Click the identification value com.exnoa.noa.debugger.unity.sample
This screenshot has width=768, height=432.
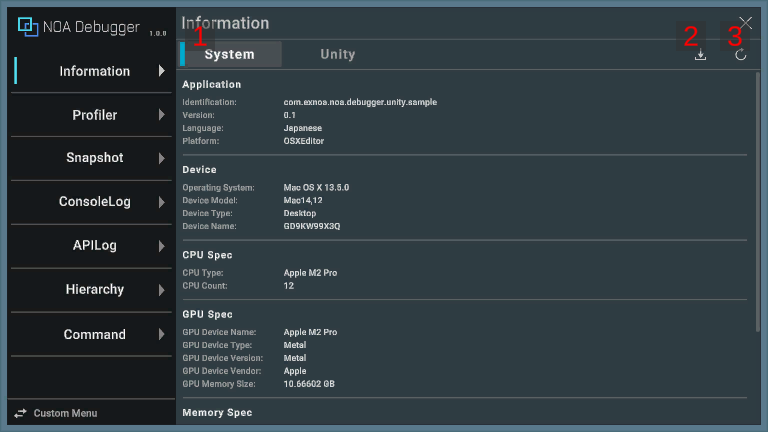pyautogui.click(x=360, y=102)
